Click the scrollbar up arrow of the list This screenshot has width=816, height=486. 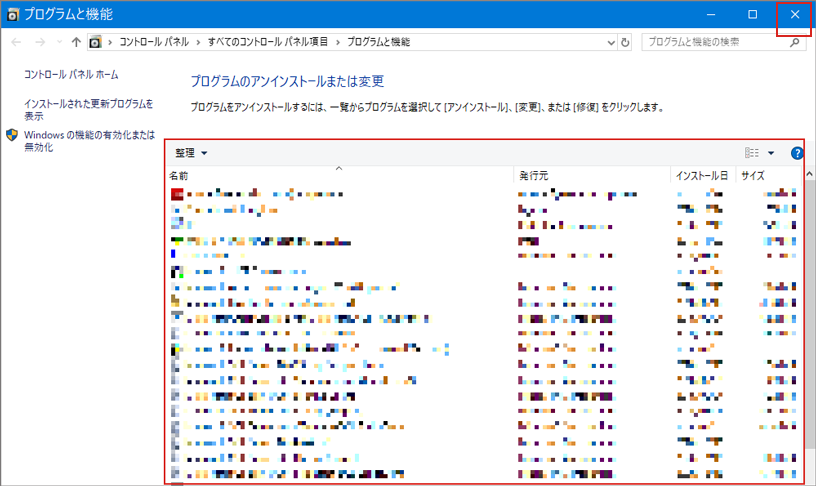(809, 174)
